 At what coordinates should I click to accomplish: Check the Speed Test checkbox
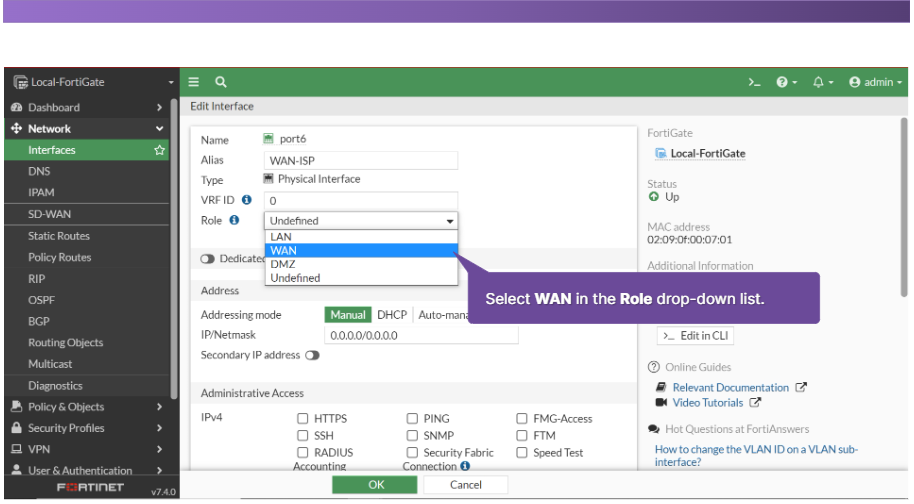(x=522, y=452)
